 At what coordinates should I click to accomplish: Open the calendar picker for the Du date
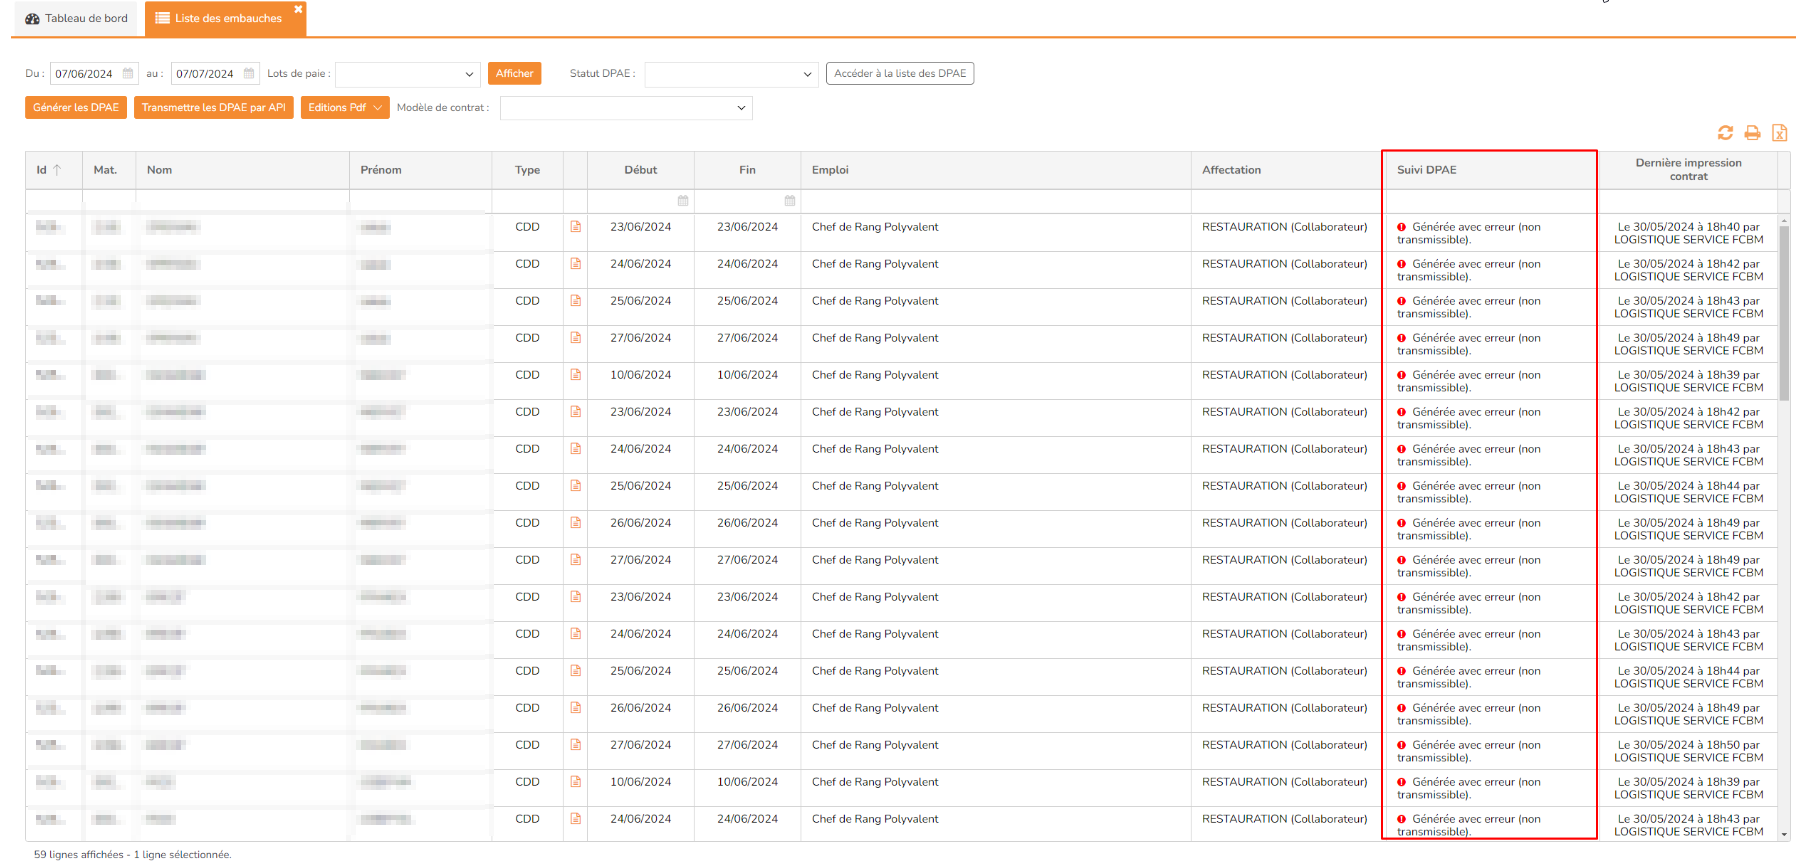[128, 74]
